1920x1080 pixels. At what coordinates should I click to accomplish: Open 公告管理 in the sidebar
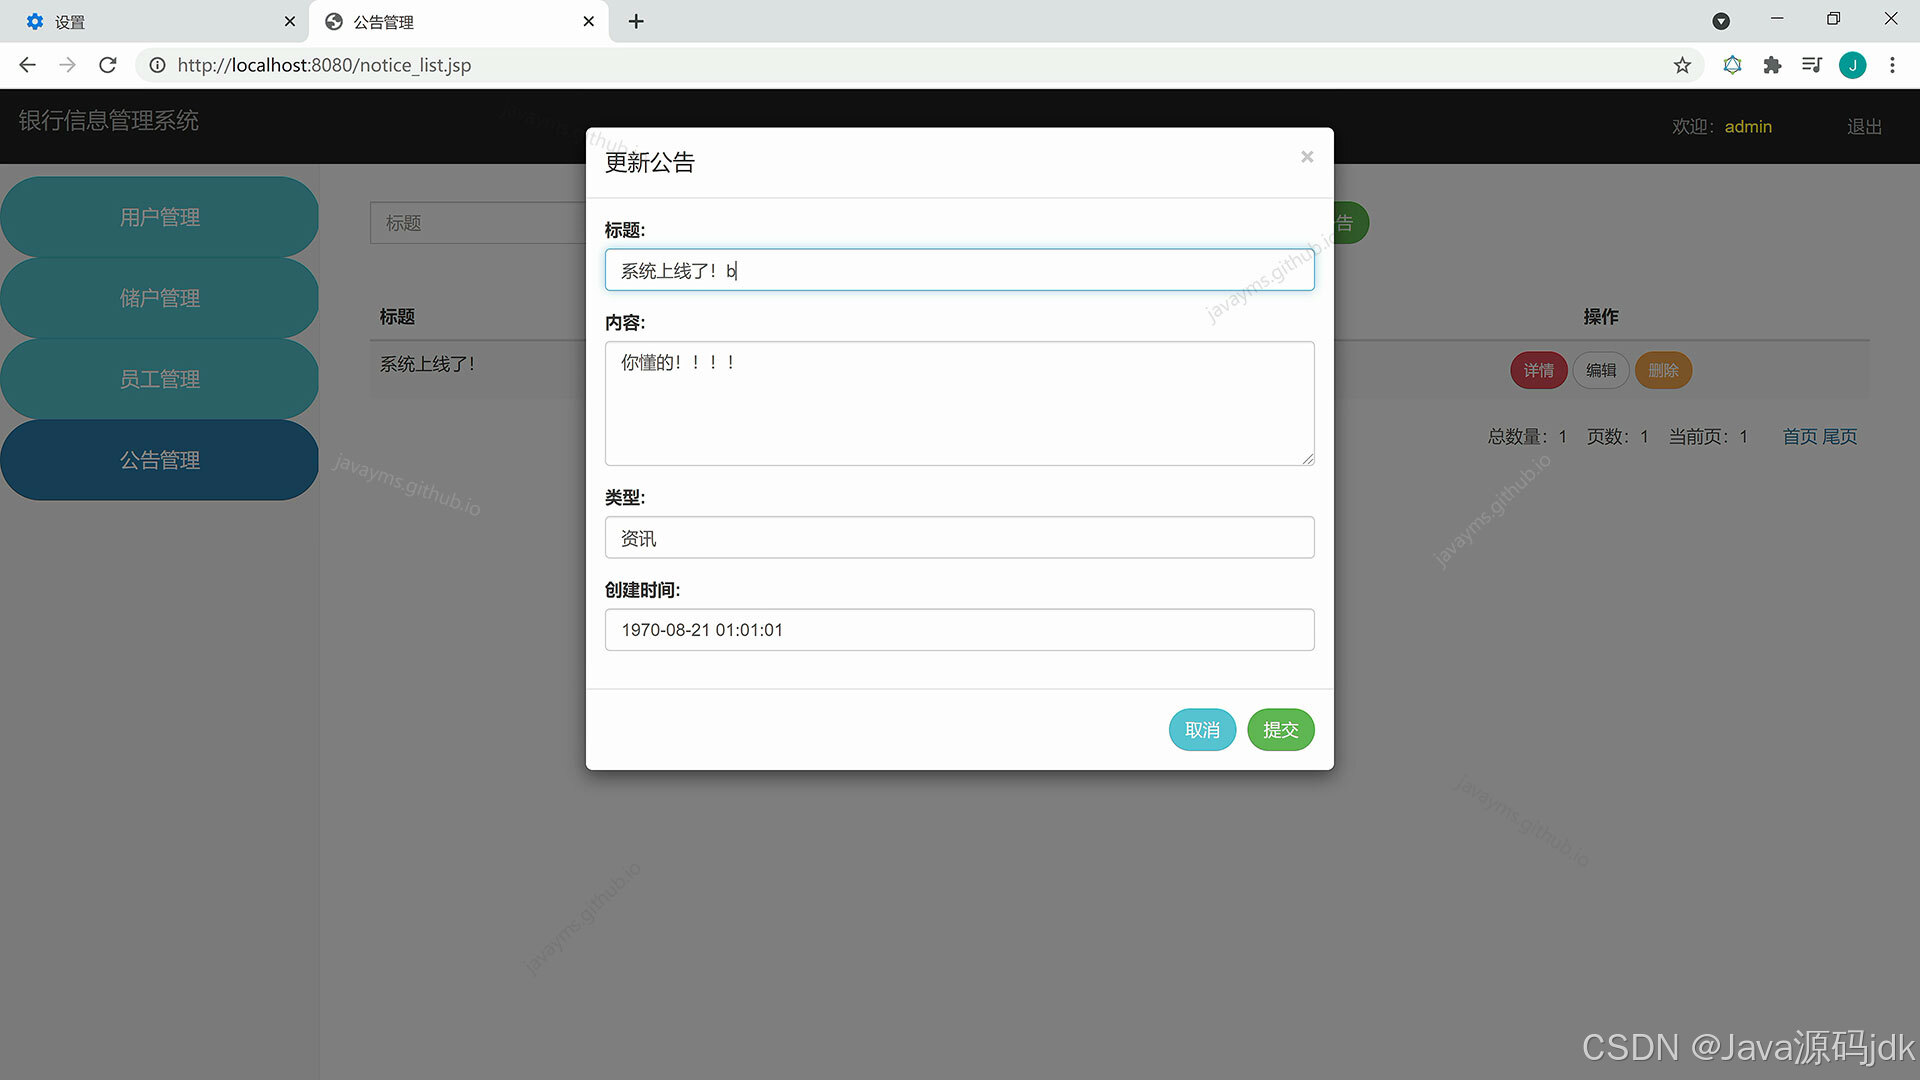[160, 460]
